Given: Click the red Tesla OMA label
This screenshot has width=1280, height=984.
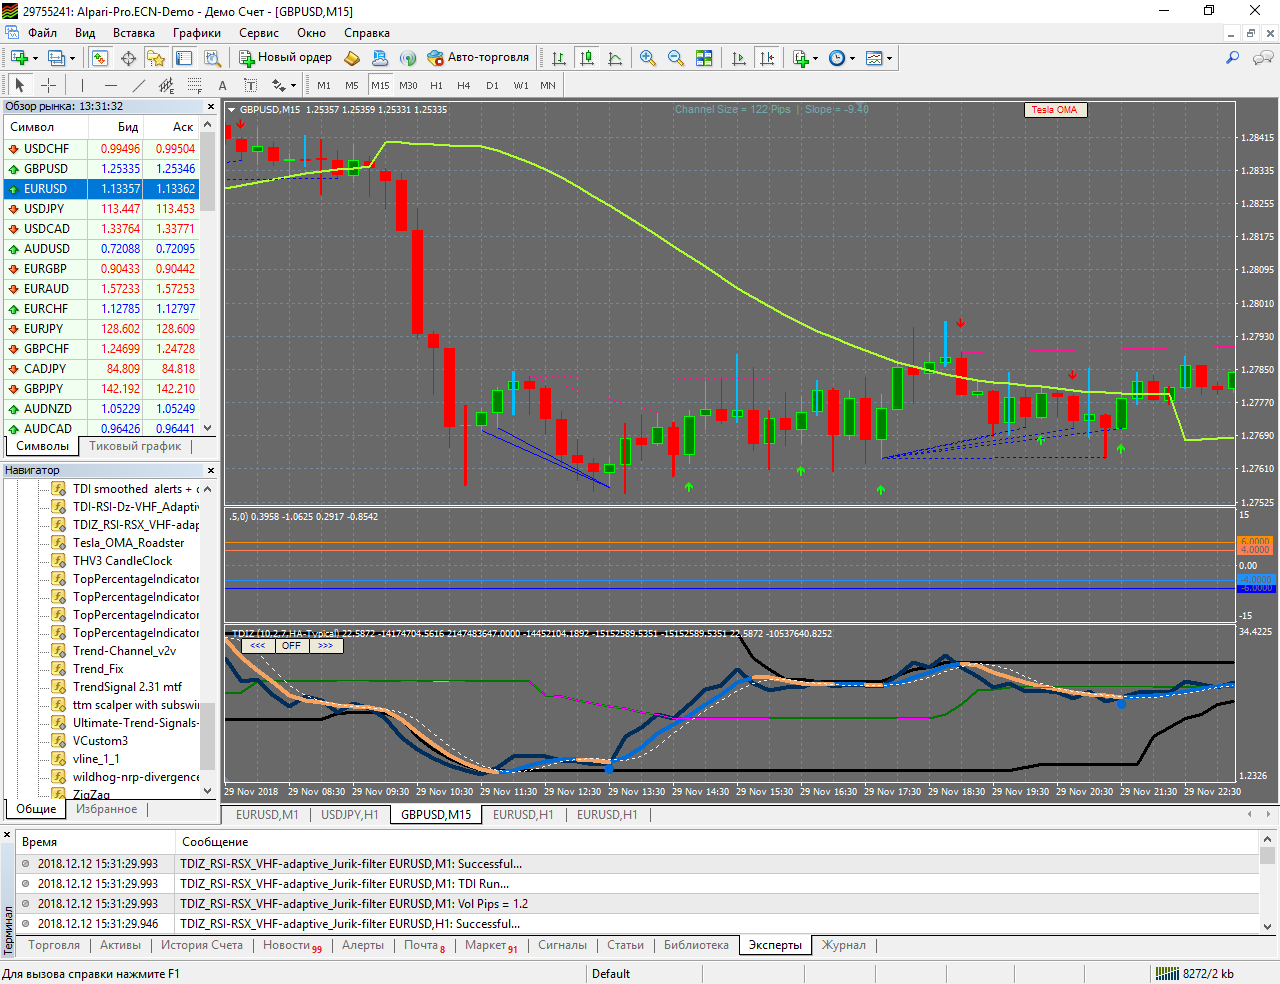Looking at the screenshot, I should click(1054, 110).
